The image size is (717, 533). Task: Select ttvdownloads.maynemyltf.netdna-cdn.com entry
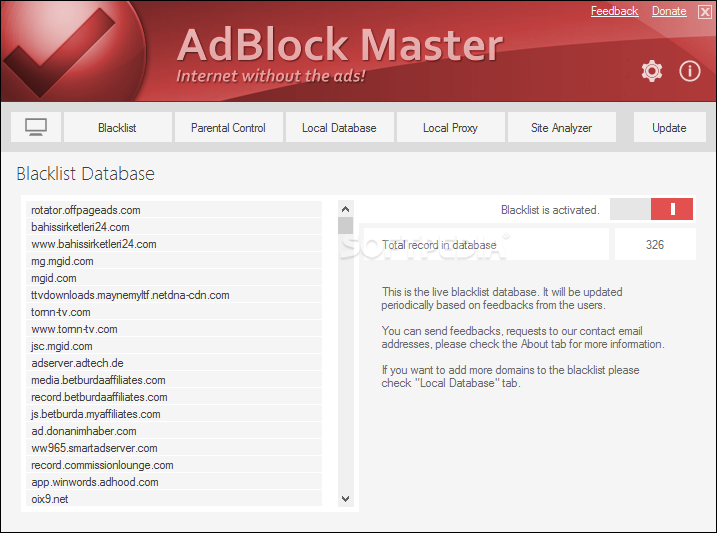pyautogui.click(x=174, y=295)
